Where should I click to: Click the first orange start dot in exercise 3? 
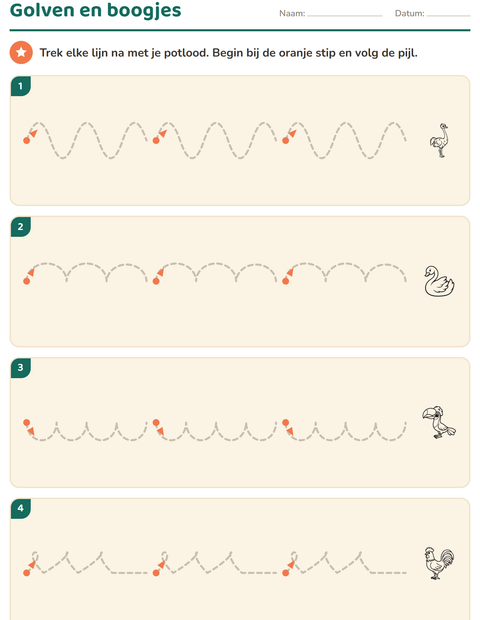[26, 422]
